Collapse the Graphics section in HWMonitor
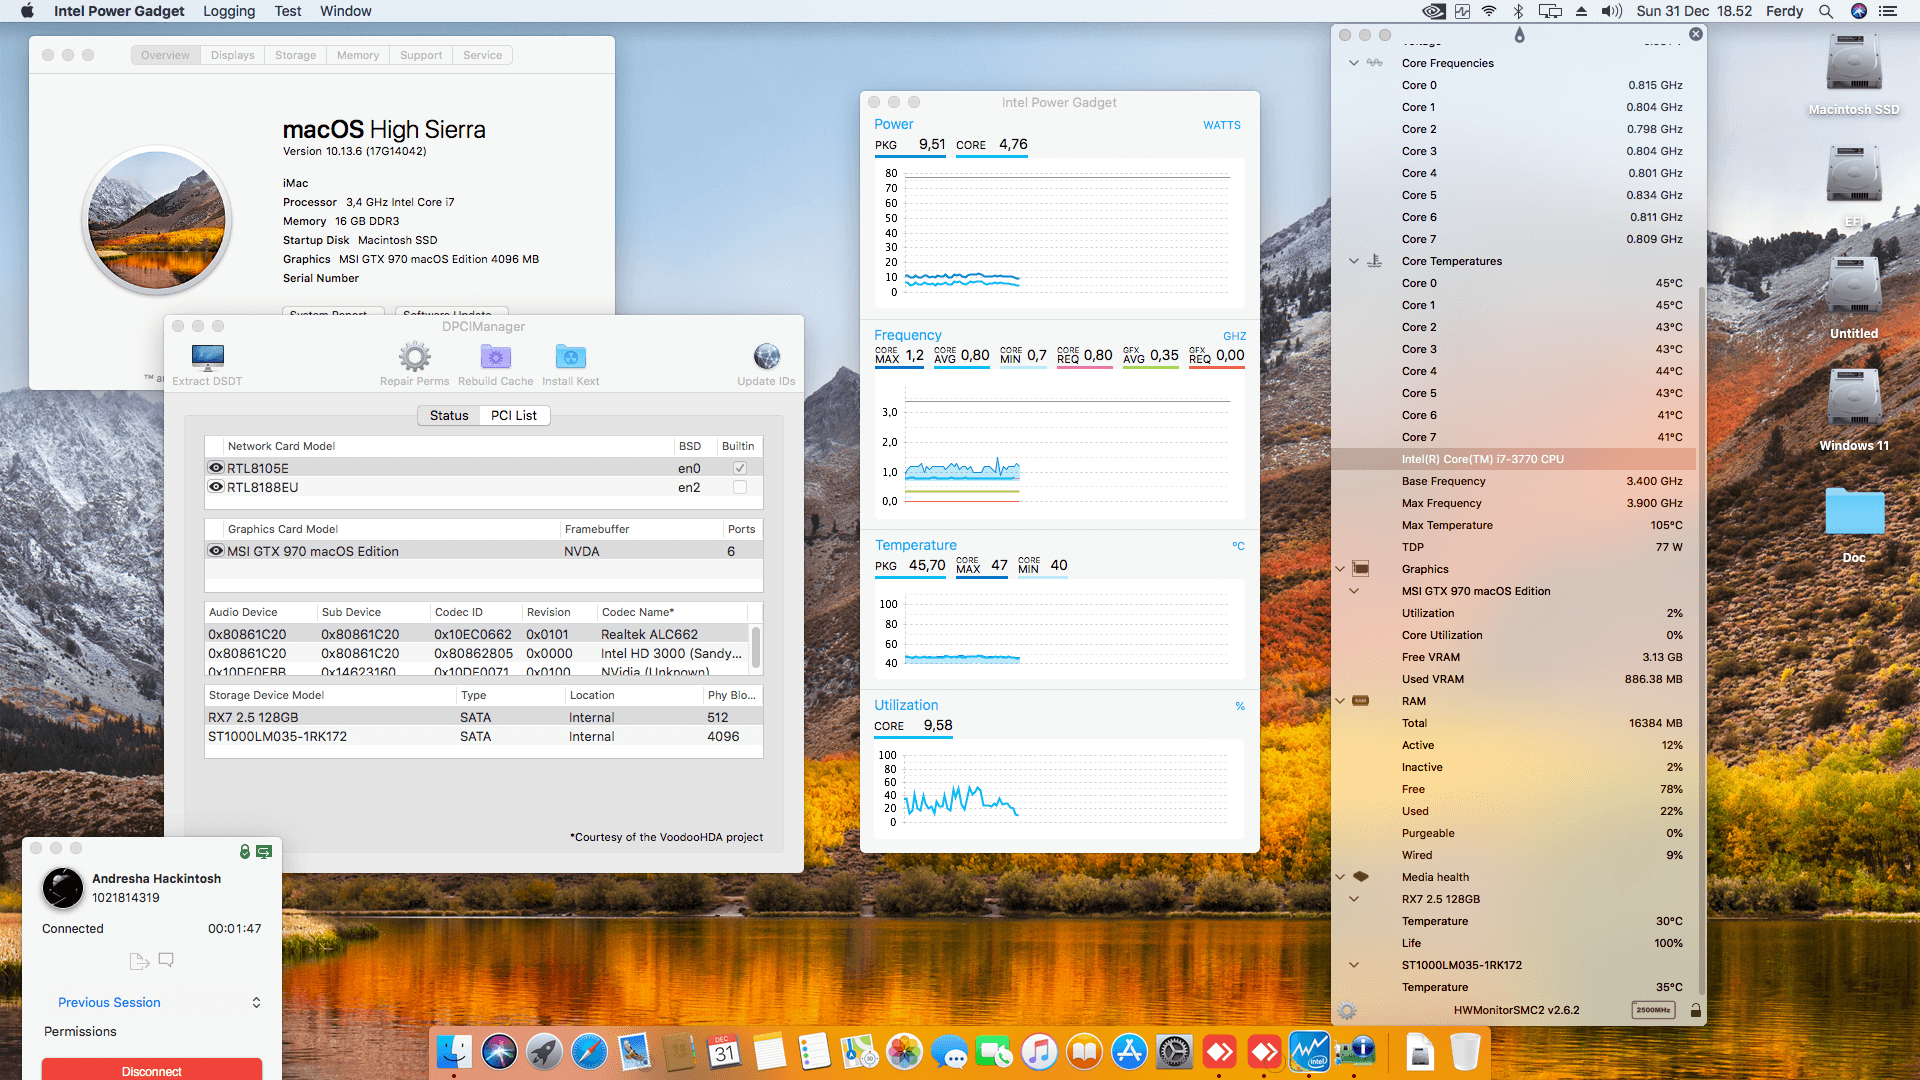The height and width of the screenshot is (1080, 1920). [1340, 569]
